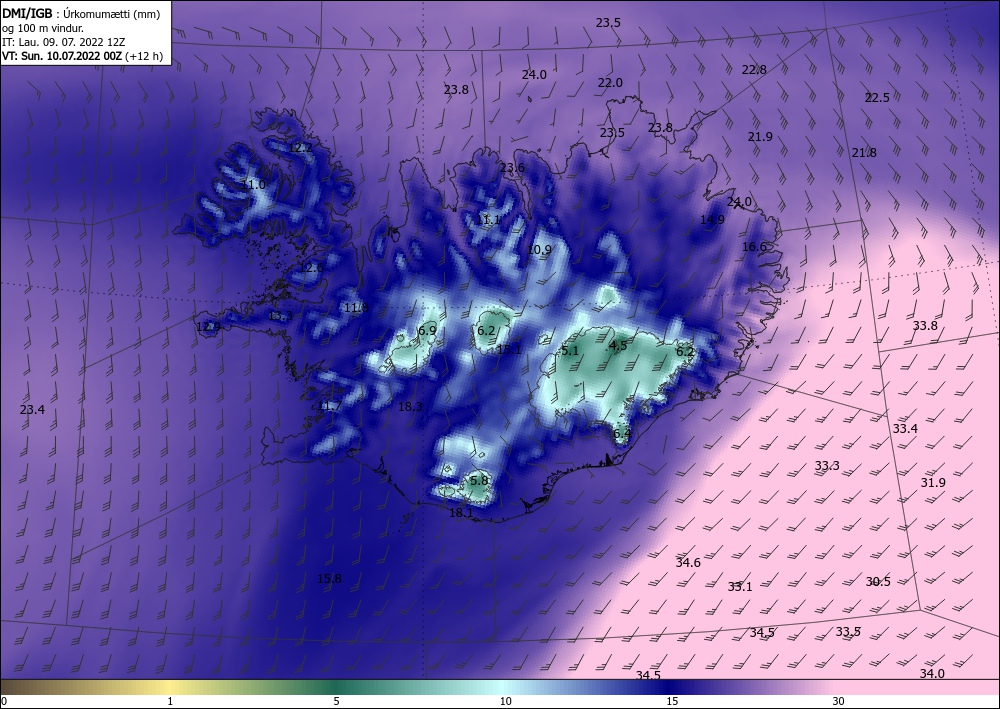
Task: Click the 22.5 value on the map
Action: click(877, 98)
